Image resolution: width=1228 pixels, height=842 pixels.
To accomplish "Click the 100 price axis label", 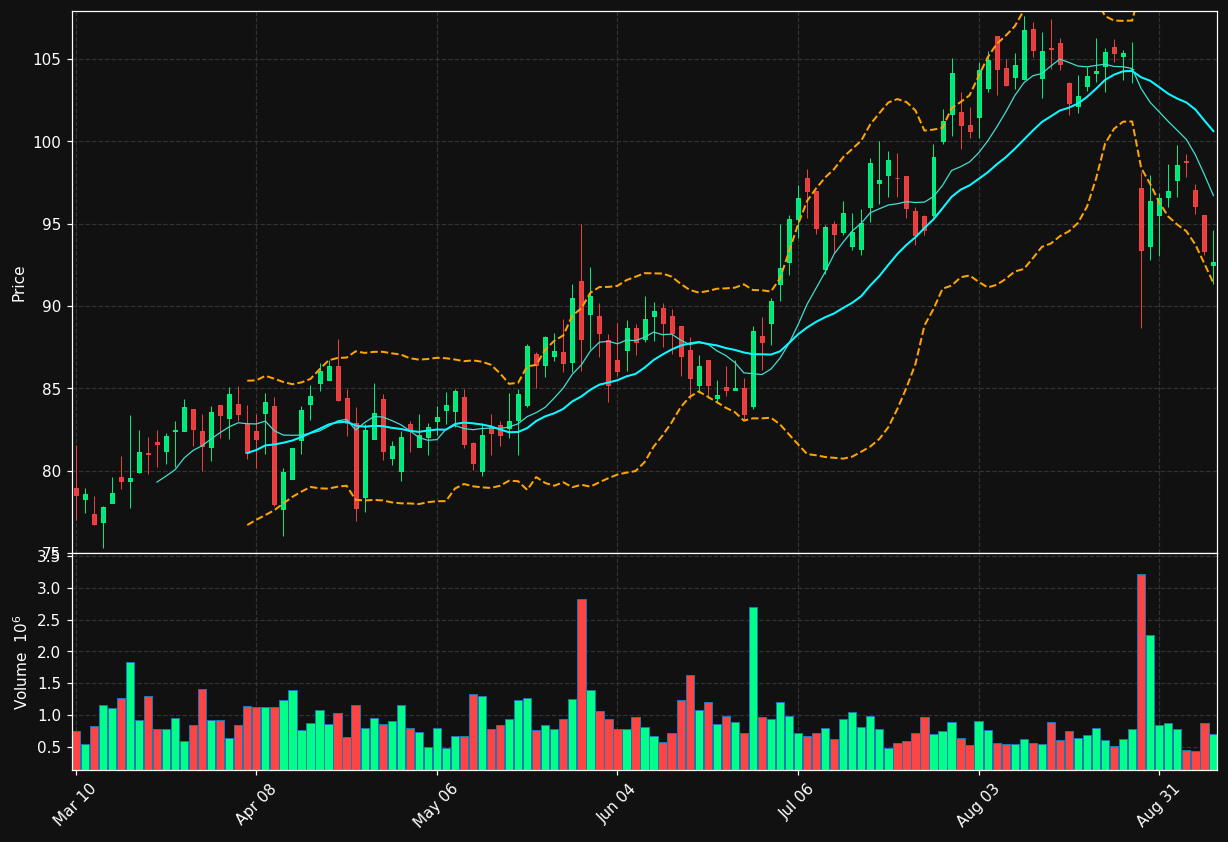I will (x=47, y=142).
